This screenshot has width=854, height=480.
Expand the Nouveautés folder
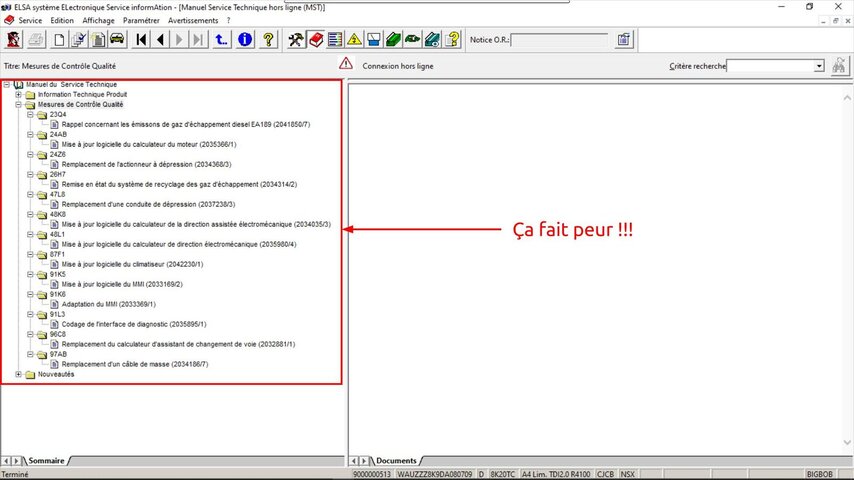[19, 374]
